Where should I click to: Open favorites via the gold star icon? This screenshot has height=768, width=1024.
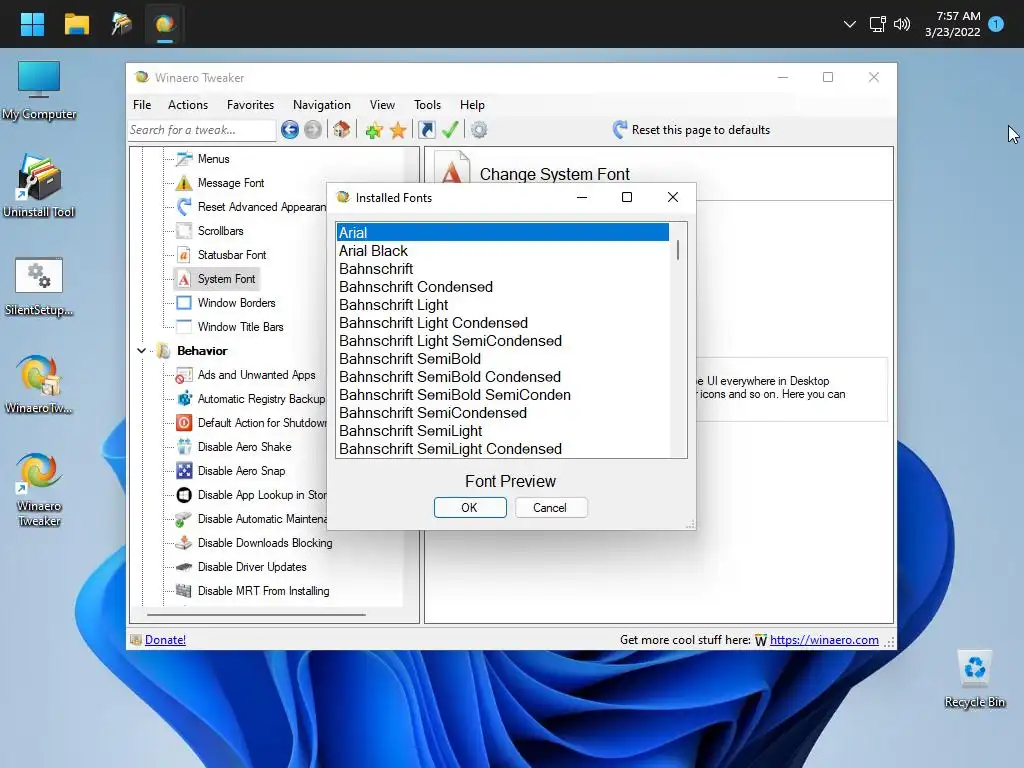coord(398,130)
